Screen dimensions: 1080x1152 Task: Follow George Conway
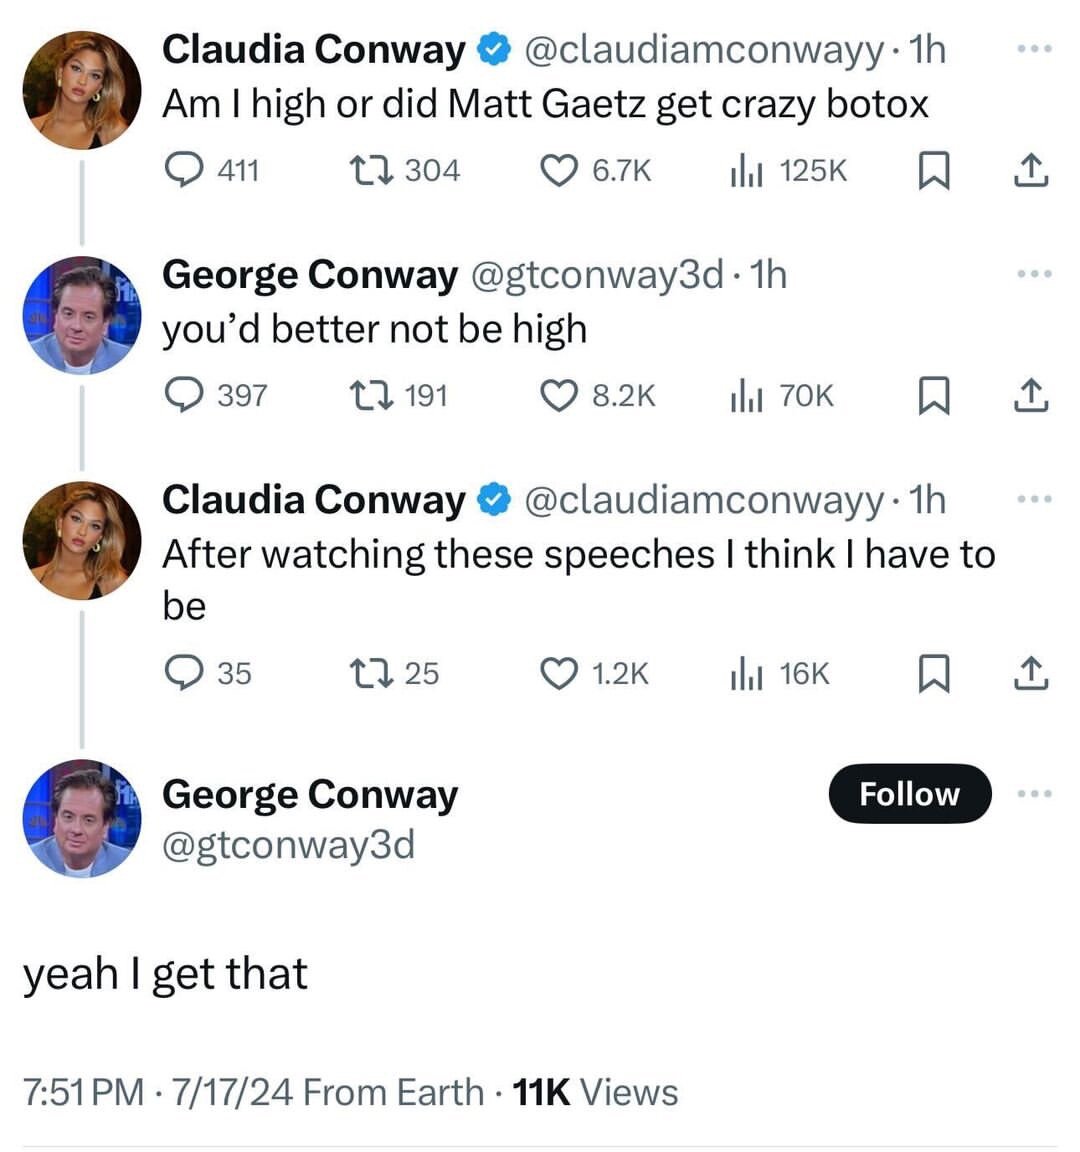tap(909, 794)
